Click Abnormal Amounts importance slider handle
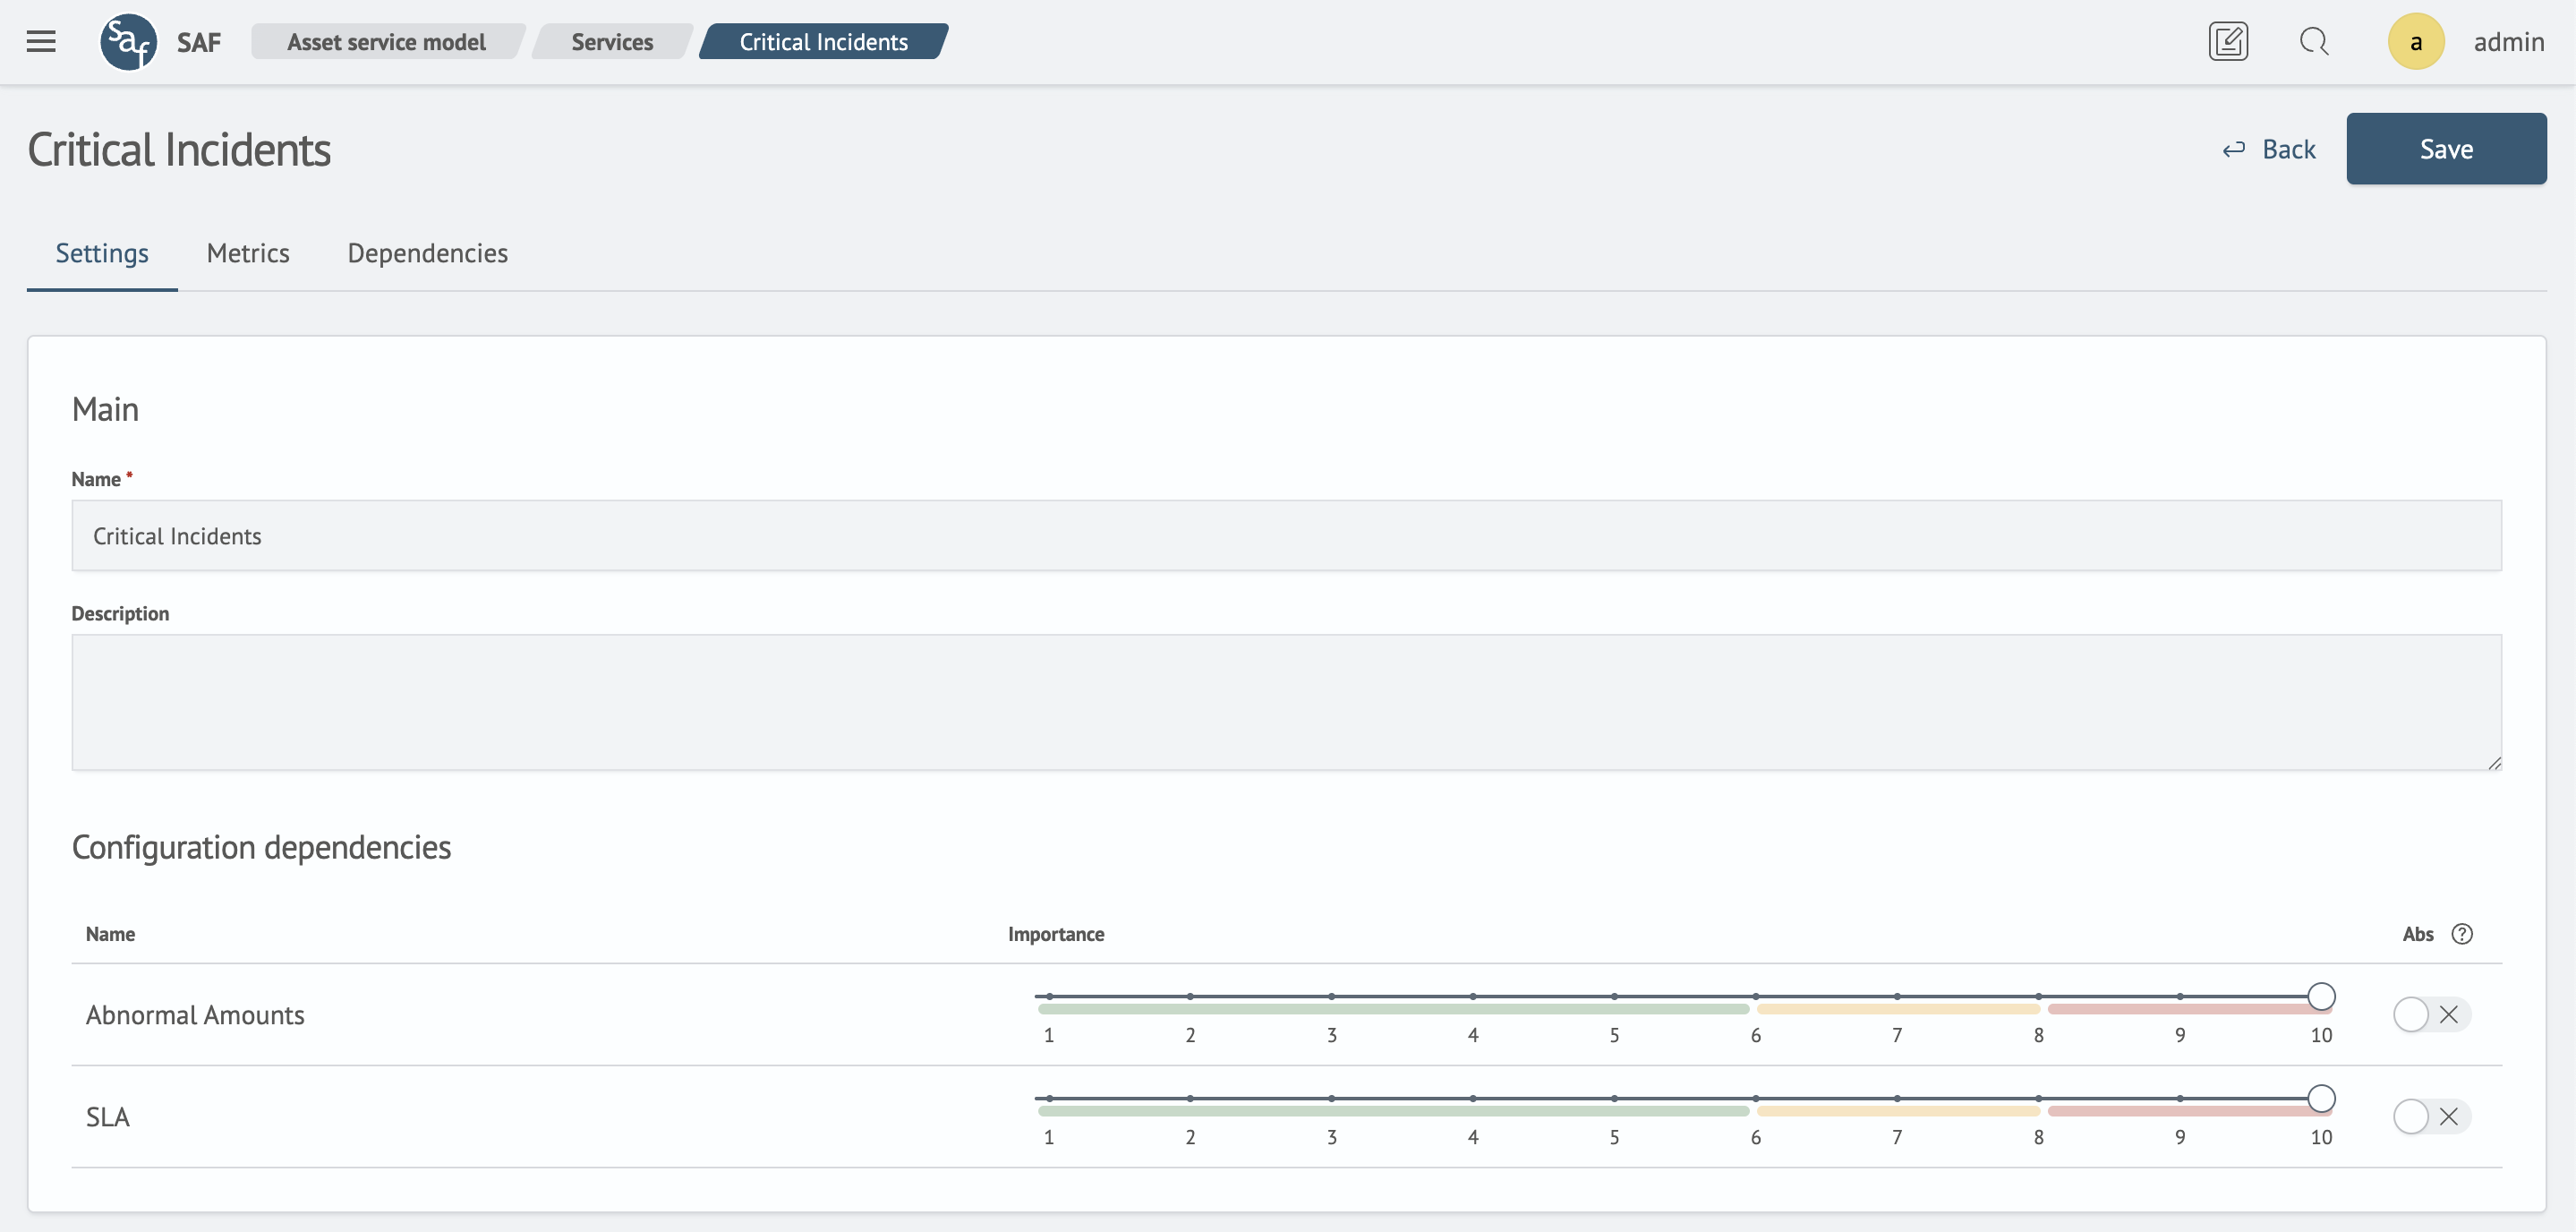 (2321, 996)
